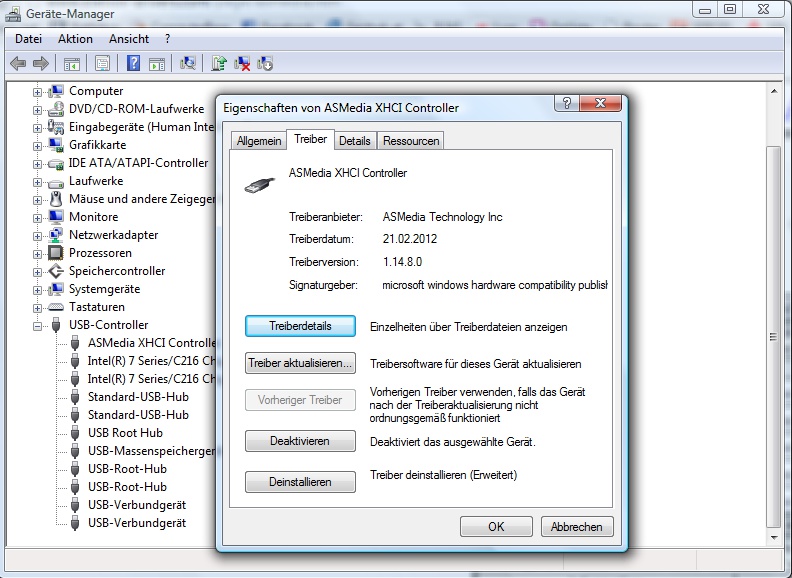
Task: Click Treiber aktualisieren... button
Action: (x=300, y=363)
